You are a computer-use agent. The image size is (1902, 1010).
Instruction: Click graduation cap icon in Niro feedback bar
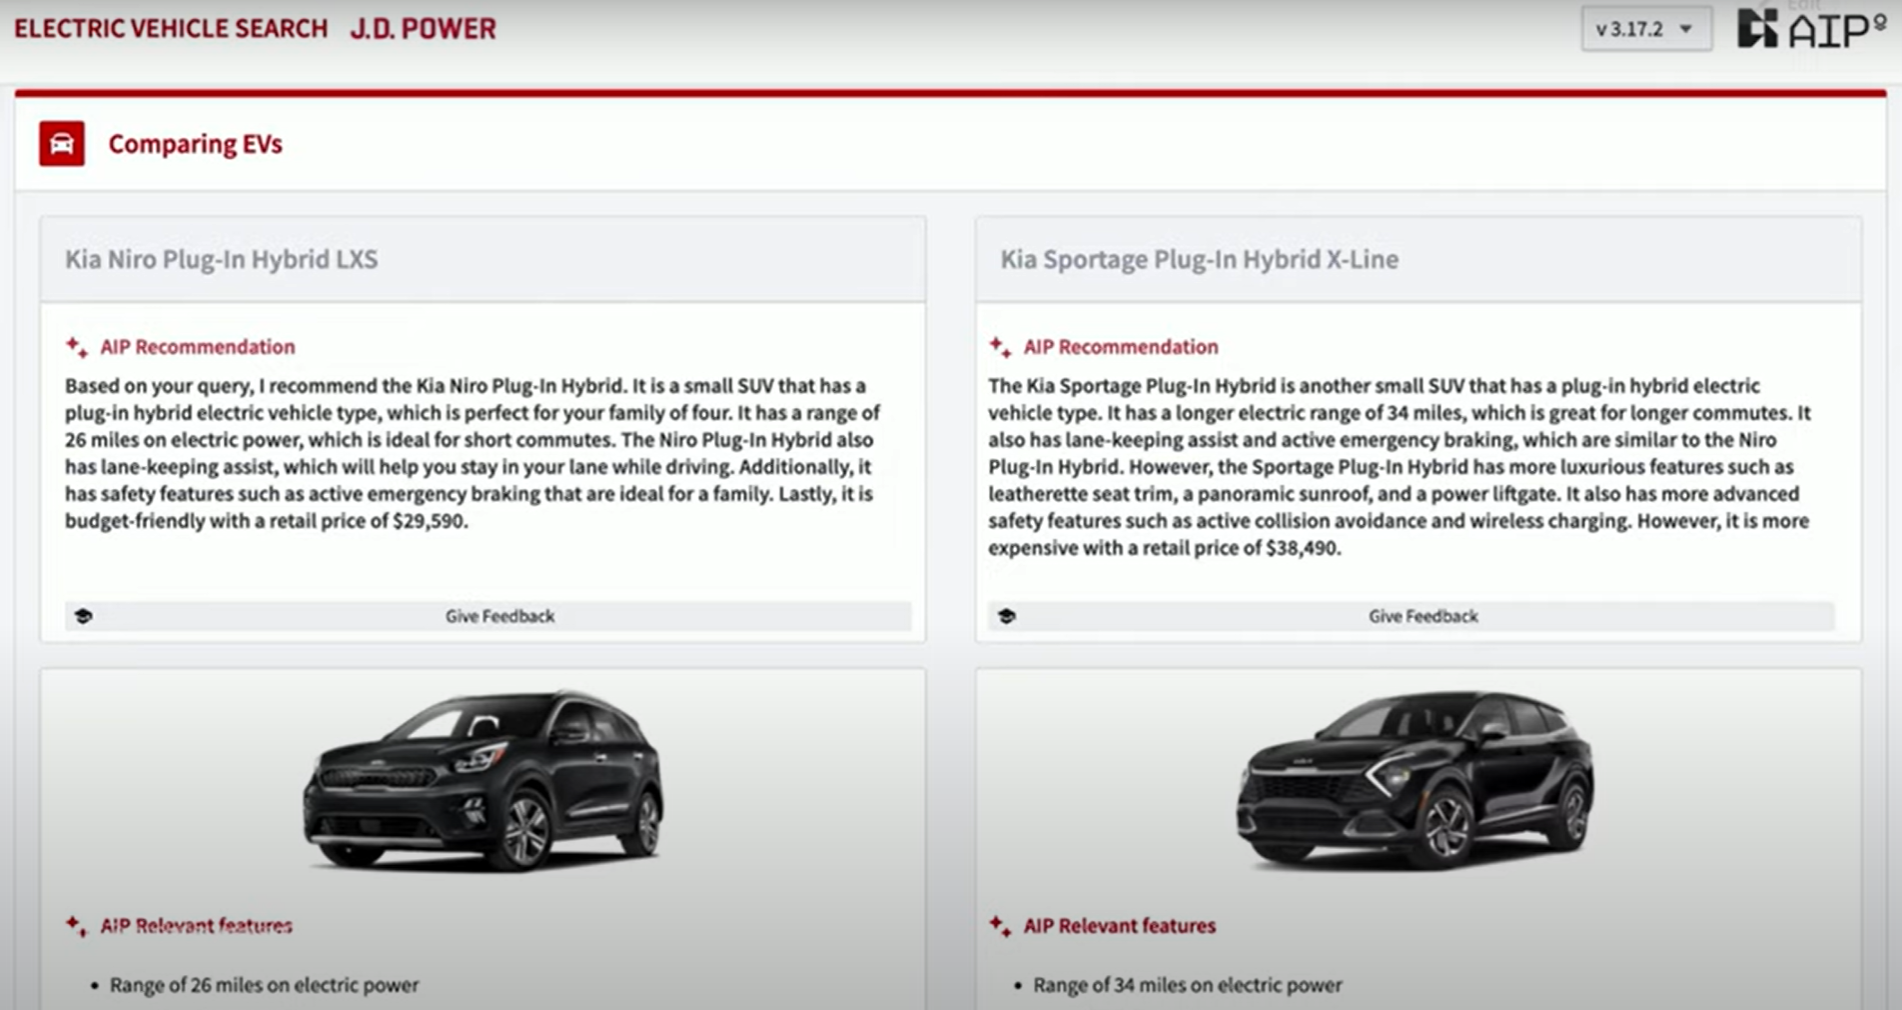84,616
